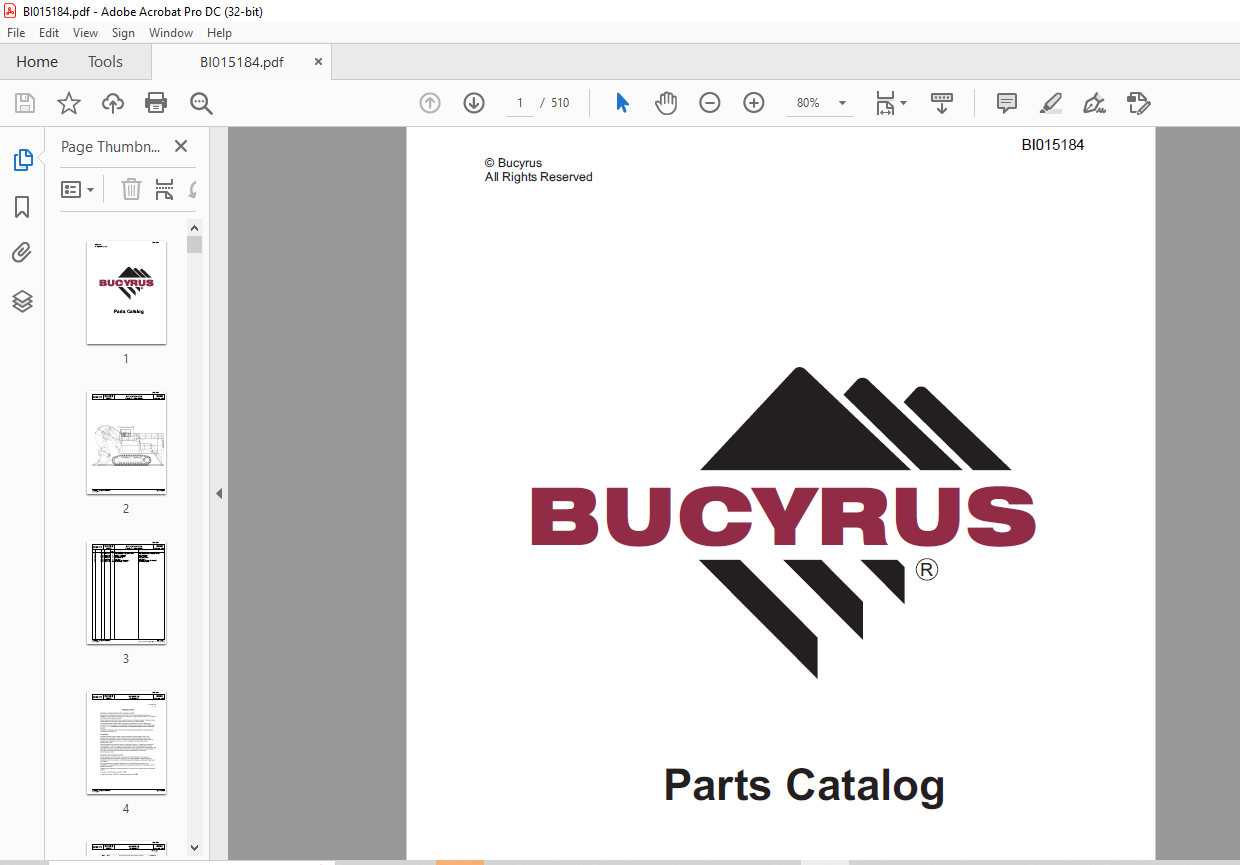Open the Bookmarks panel icon
This screenshot has height=865, width=1240.
pos(22,207)
